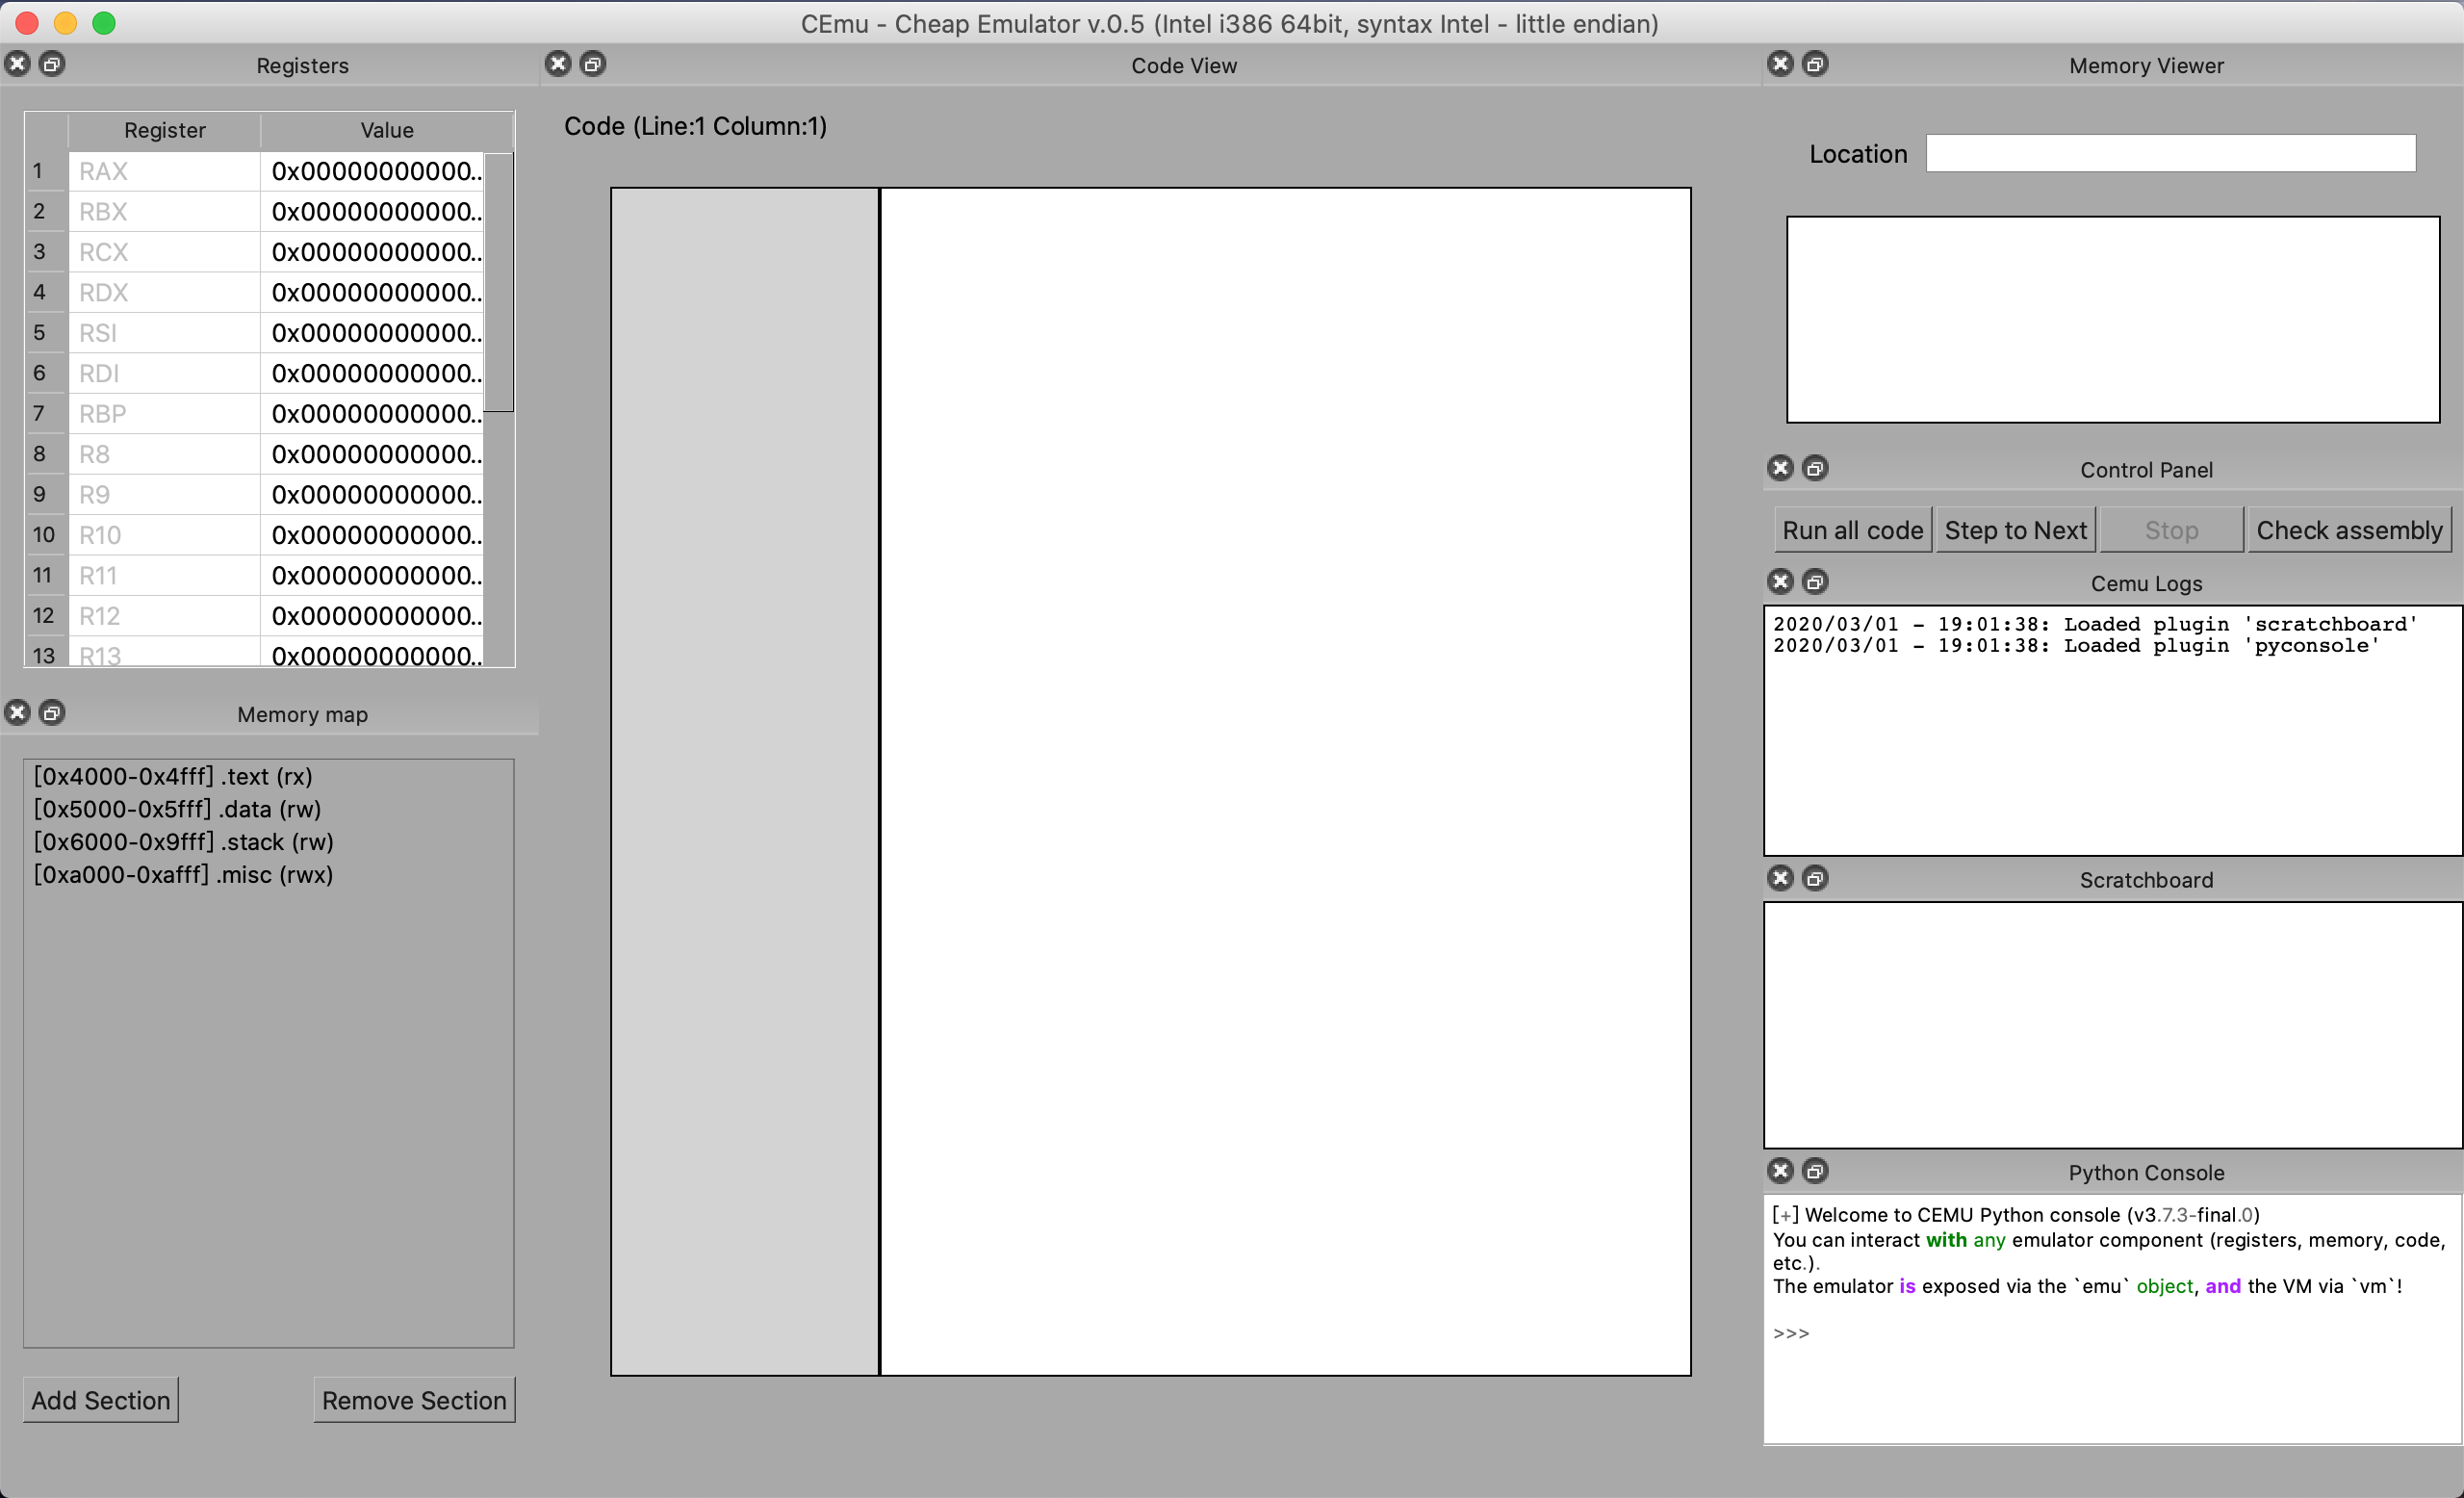Click the Check assembly button
The height and width of the screenshot is (1498, 2464).
pyautogui.click(x=2349, y=530)
